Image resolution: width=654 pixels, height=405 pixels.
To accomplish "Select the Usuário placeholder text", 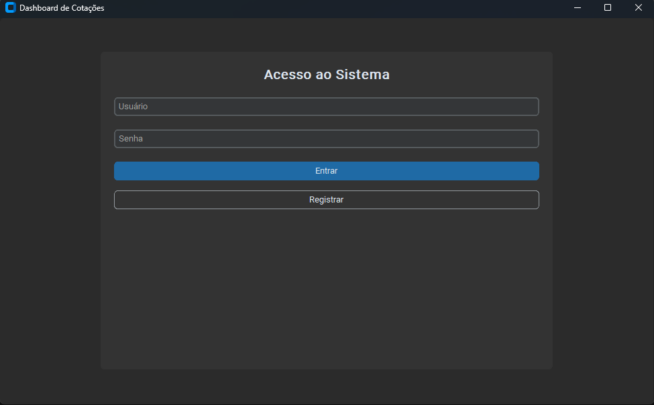I will click(133, 106).
